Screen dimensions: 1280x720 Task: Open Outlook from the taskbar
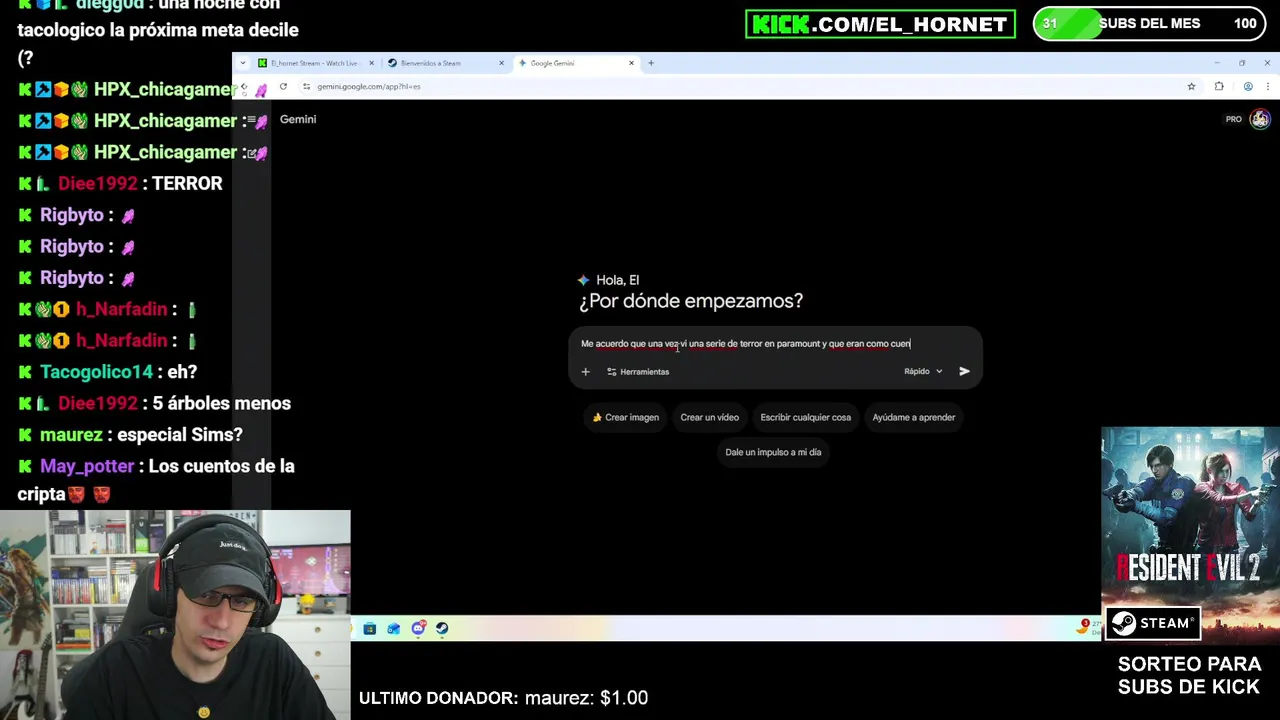pyautogui.click(x=393, y=629)
